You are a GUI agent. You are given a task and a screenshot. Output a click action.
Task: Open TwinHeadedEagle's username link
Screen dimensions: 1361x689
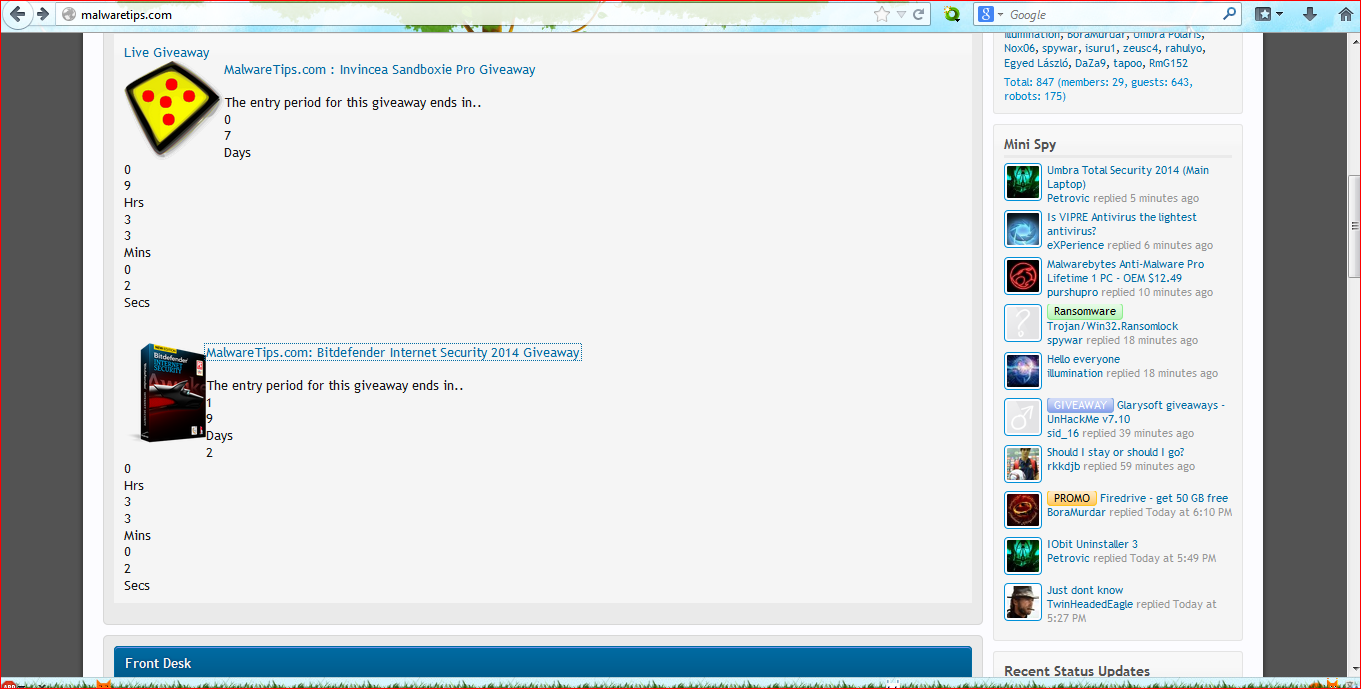click(x=1090, y=604)
